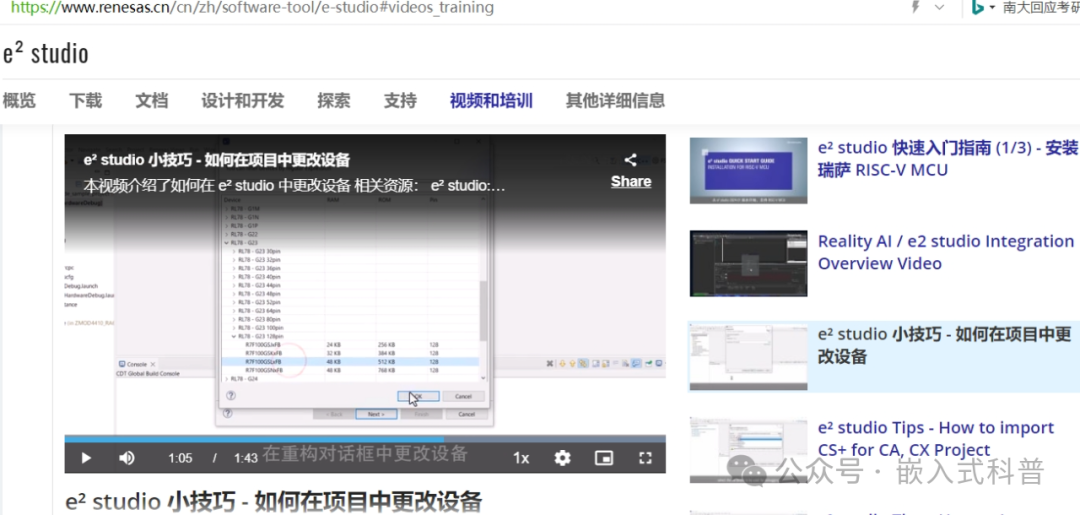Screen dimensions: 1080x515
Task: Open the 其他详细信息 tab
Action: pyautogui.click(x=615, y=101)
